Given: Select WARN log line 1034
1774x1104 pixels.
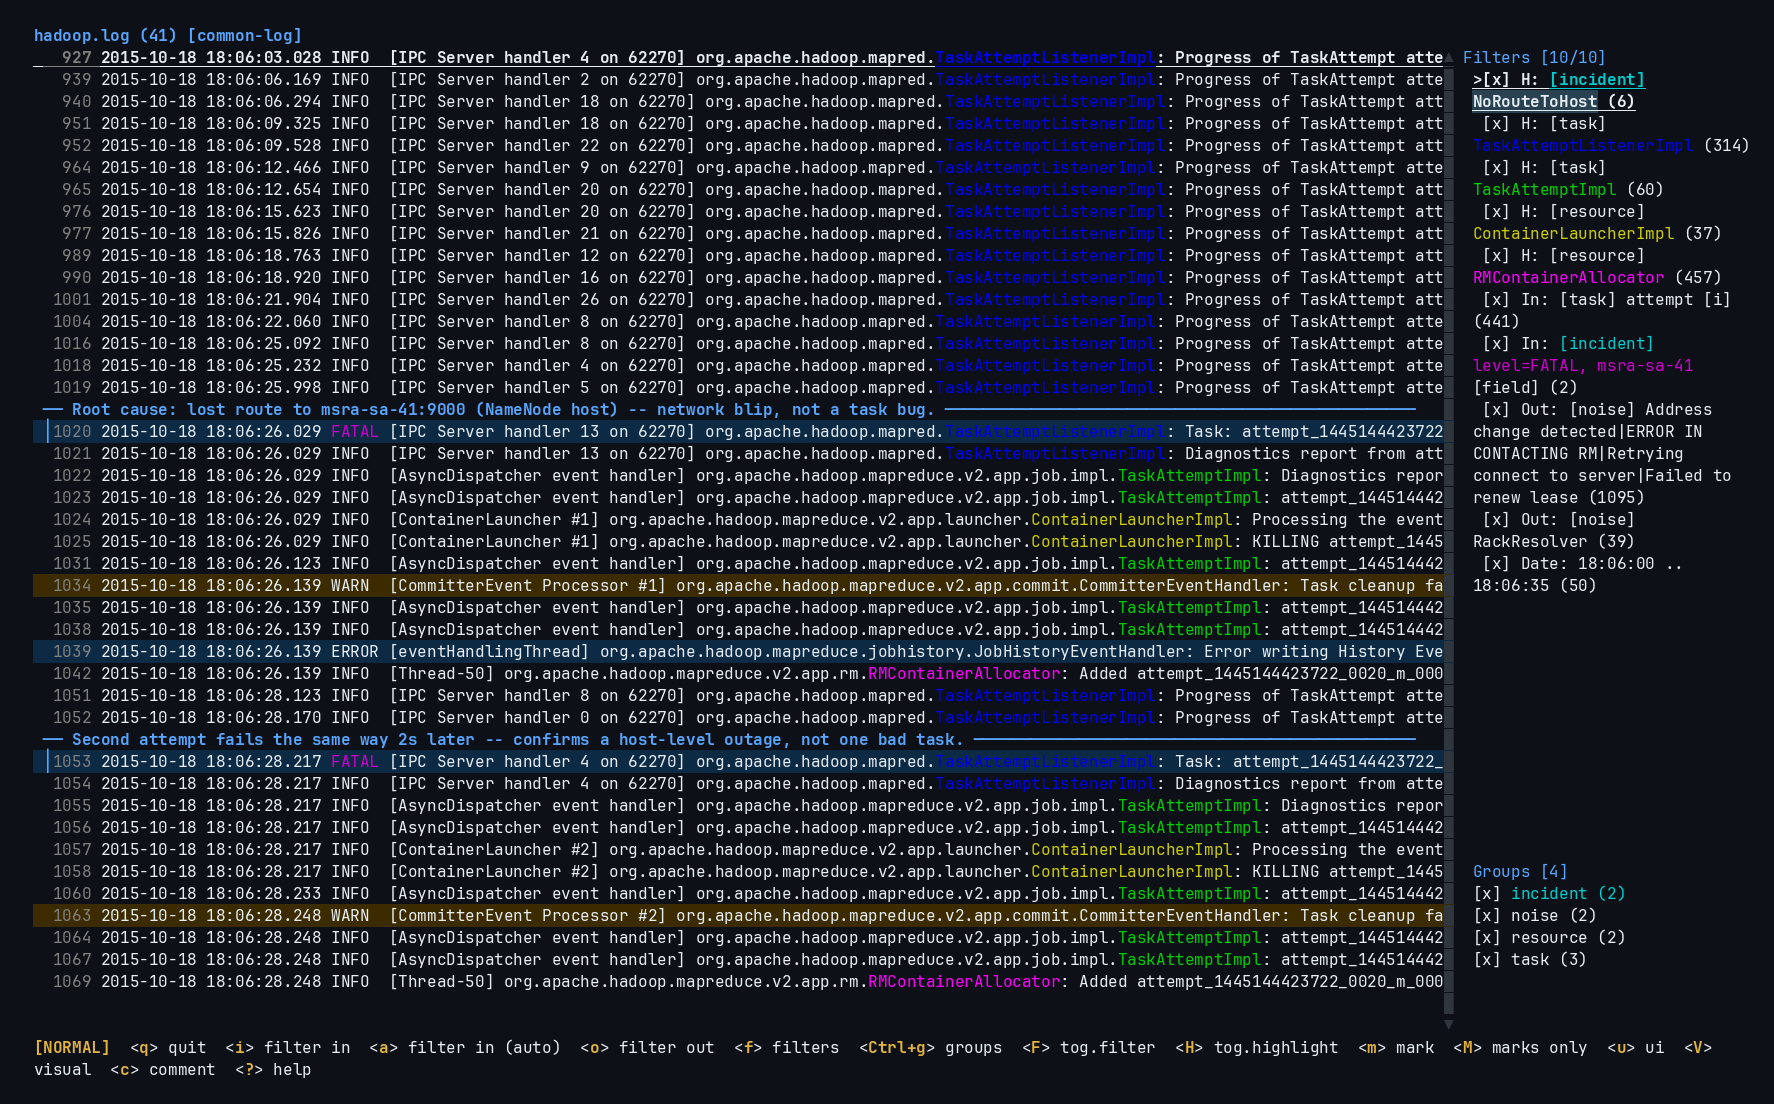Looking at the screenshot, I should pyautogui.click(x=738, y=586).
